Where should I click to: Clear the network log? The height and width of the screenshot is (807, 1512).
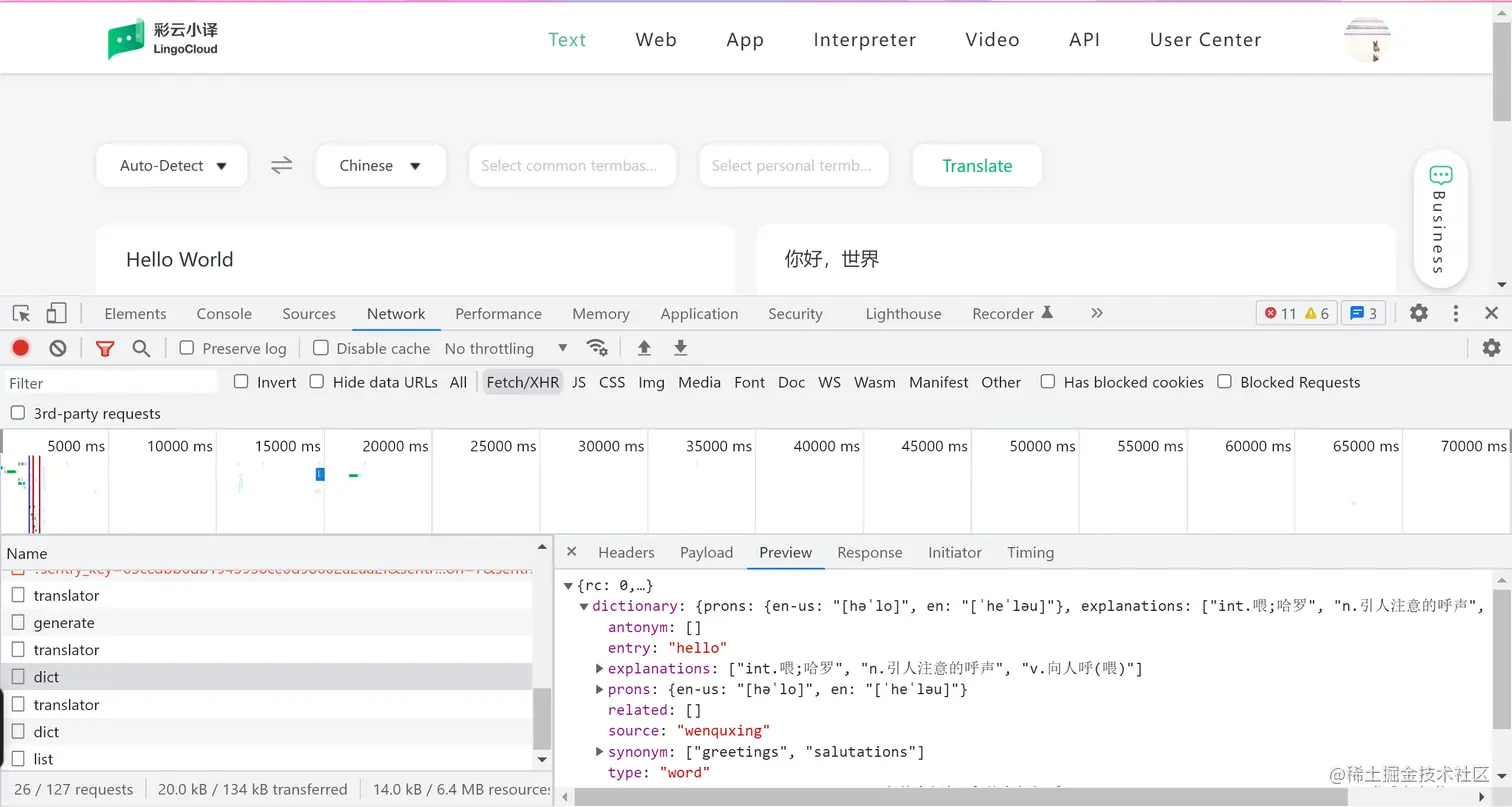[x=58, y=348]
